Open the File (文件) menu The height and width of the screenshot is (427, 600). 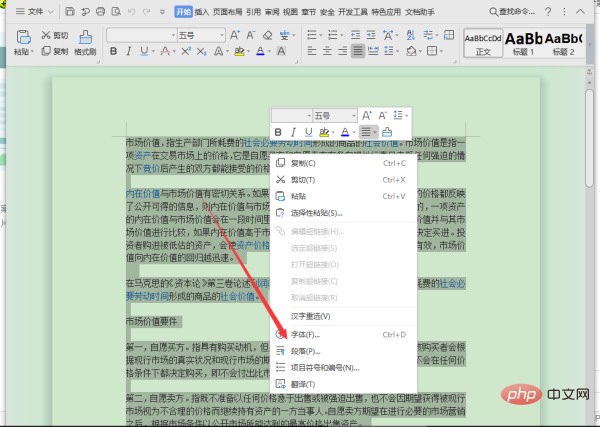tap(36, 11)
